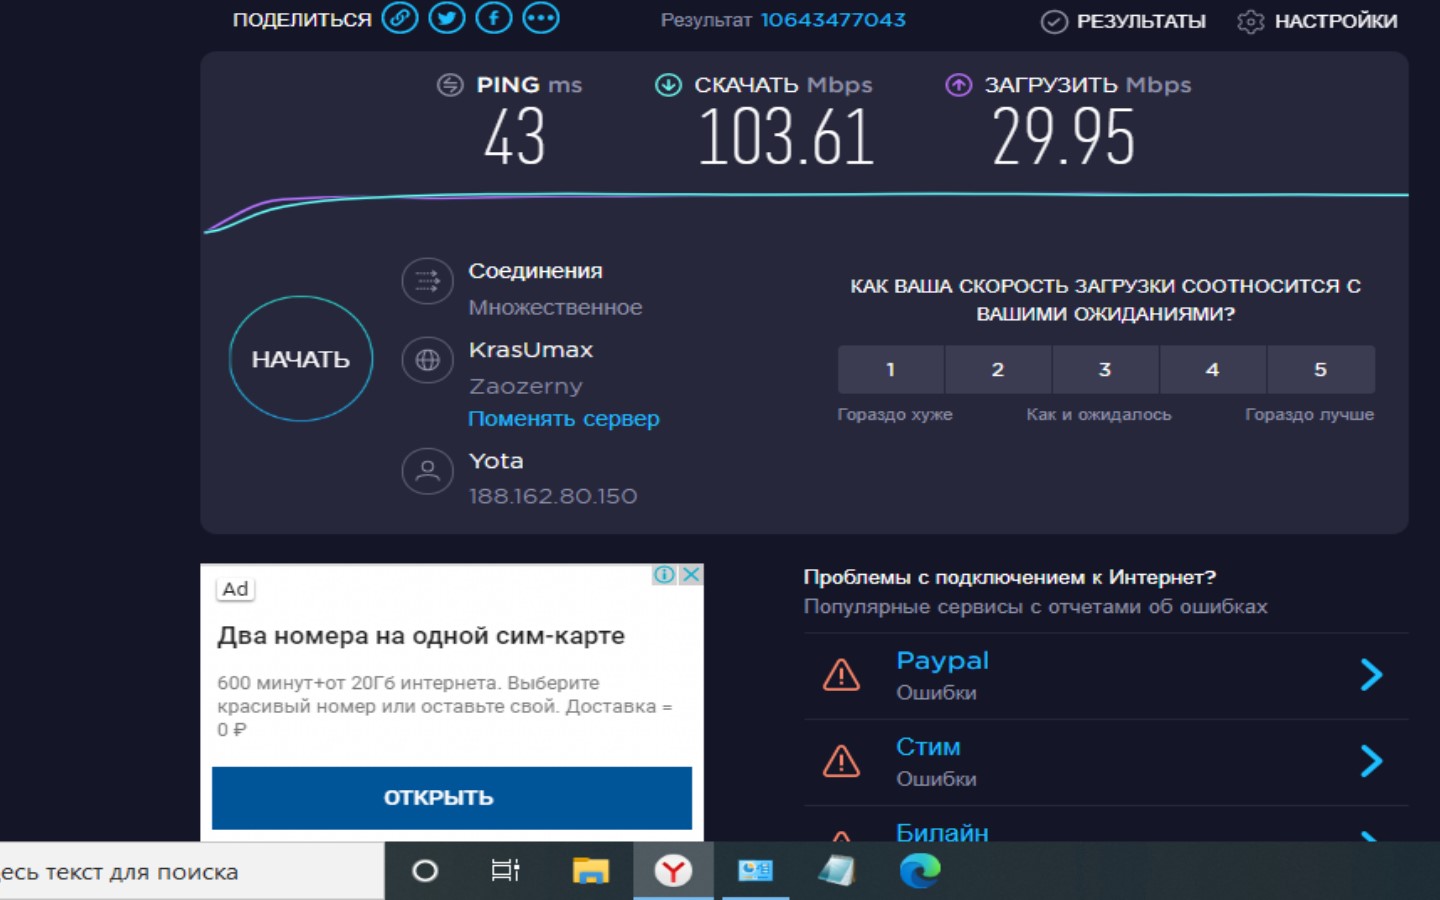This screenshot has height=900, width=1440.
Task: Open Microsoft Edge from taskbar
Action: 920,871
